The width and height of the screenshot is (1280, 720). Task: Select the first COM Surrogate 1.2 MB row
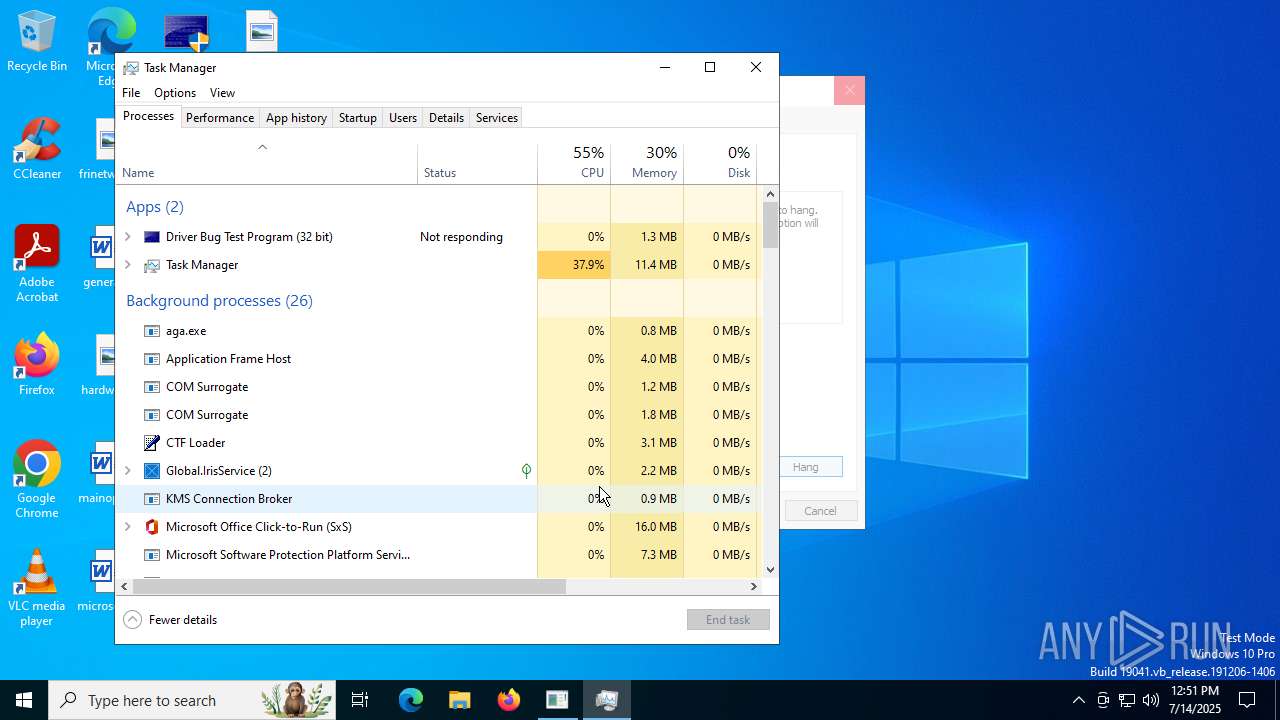point(439,387)
